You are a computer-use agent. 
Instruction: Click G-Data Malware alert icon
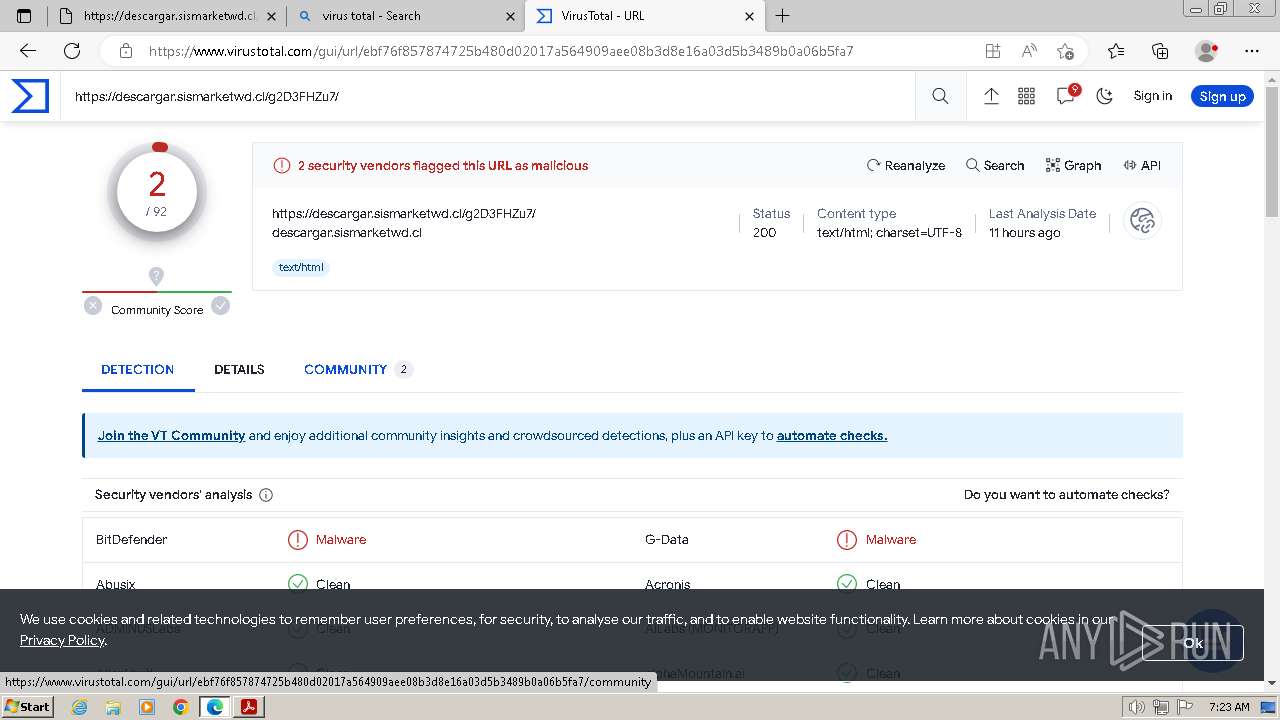pyautogui.click(x=847, y=540)
